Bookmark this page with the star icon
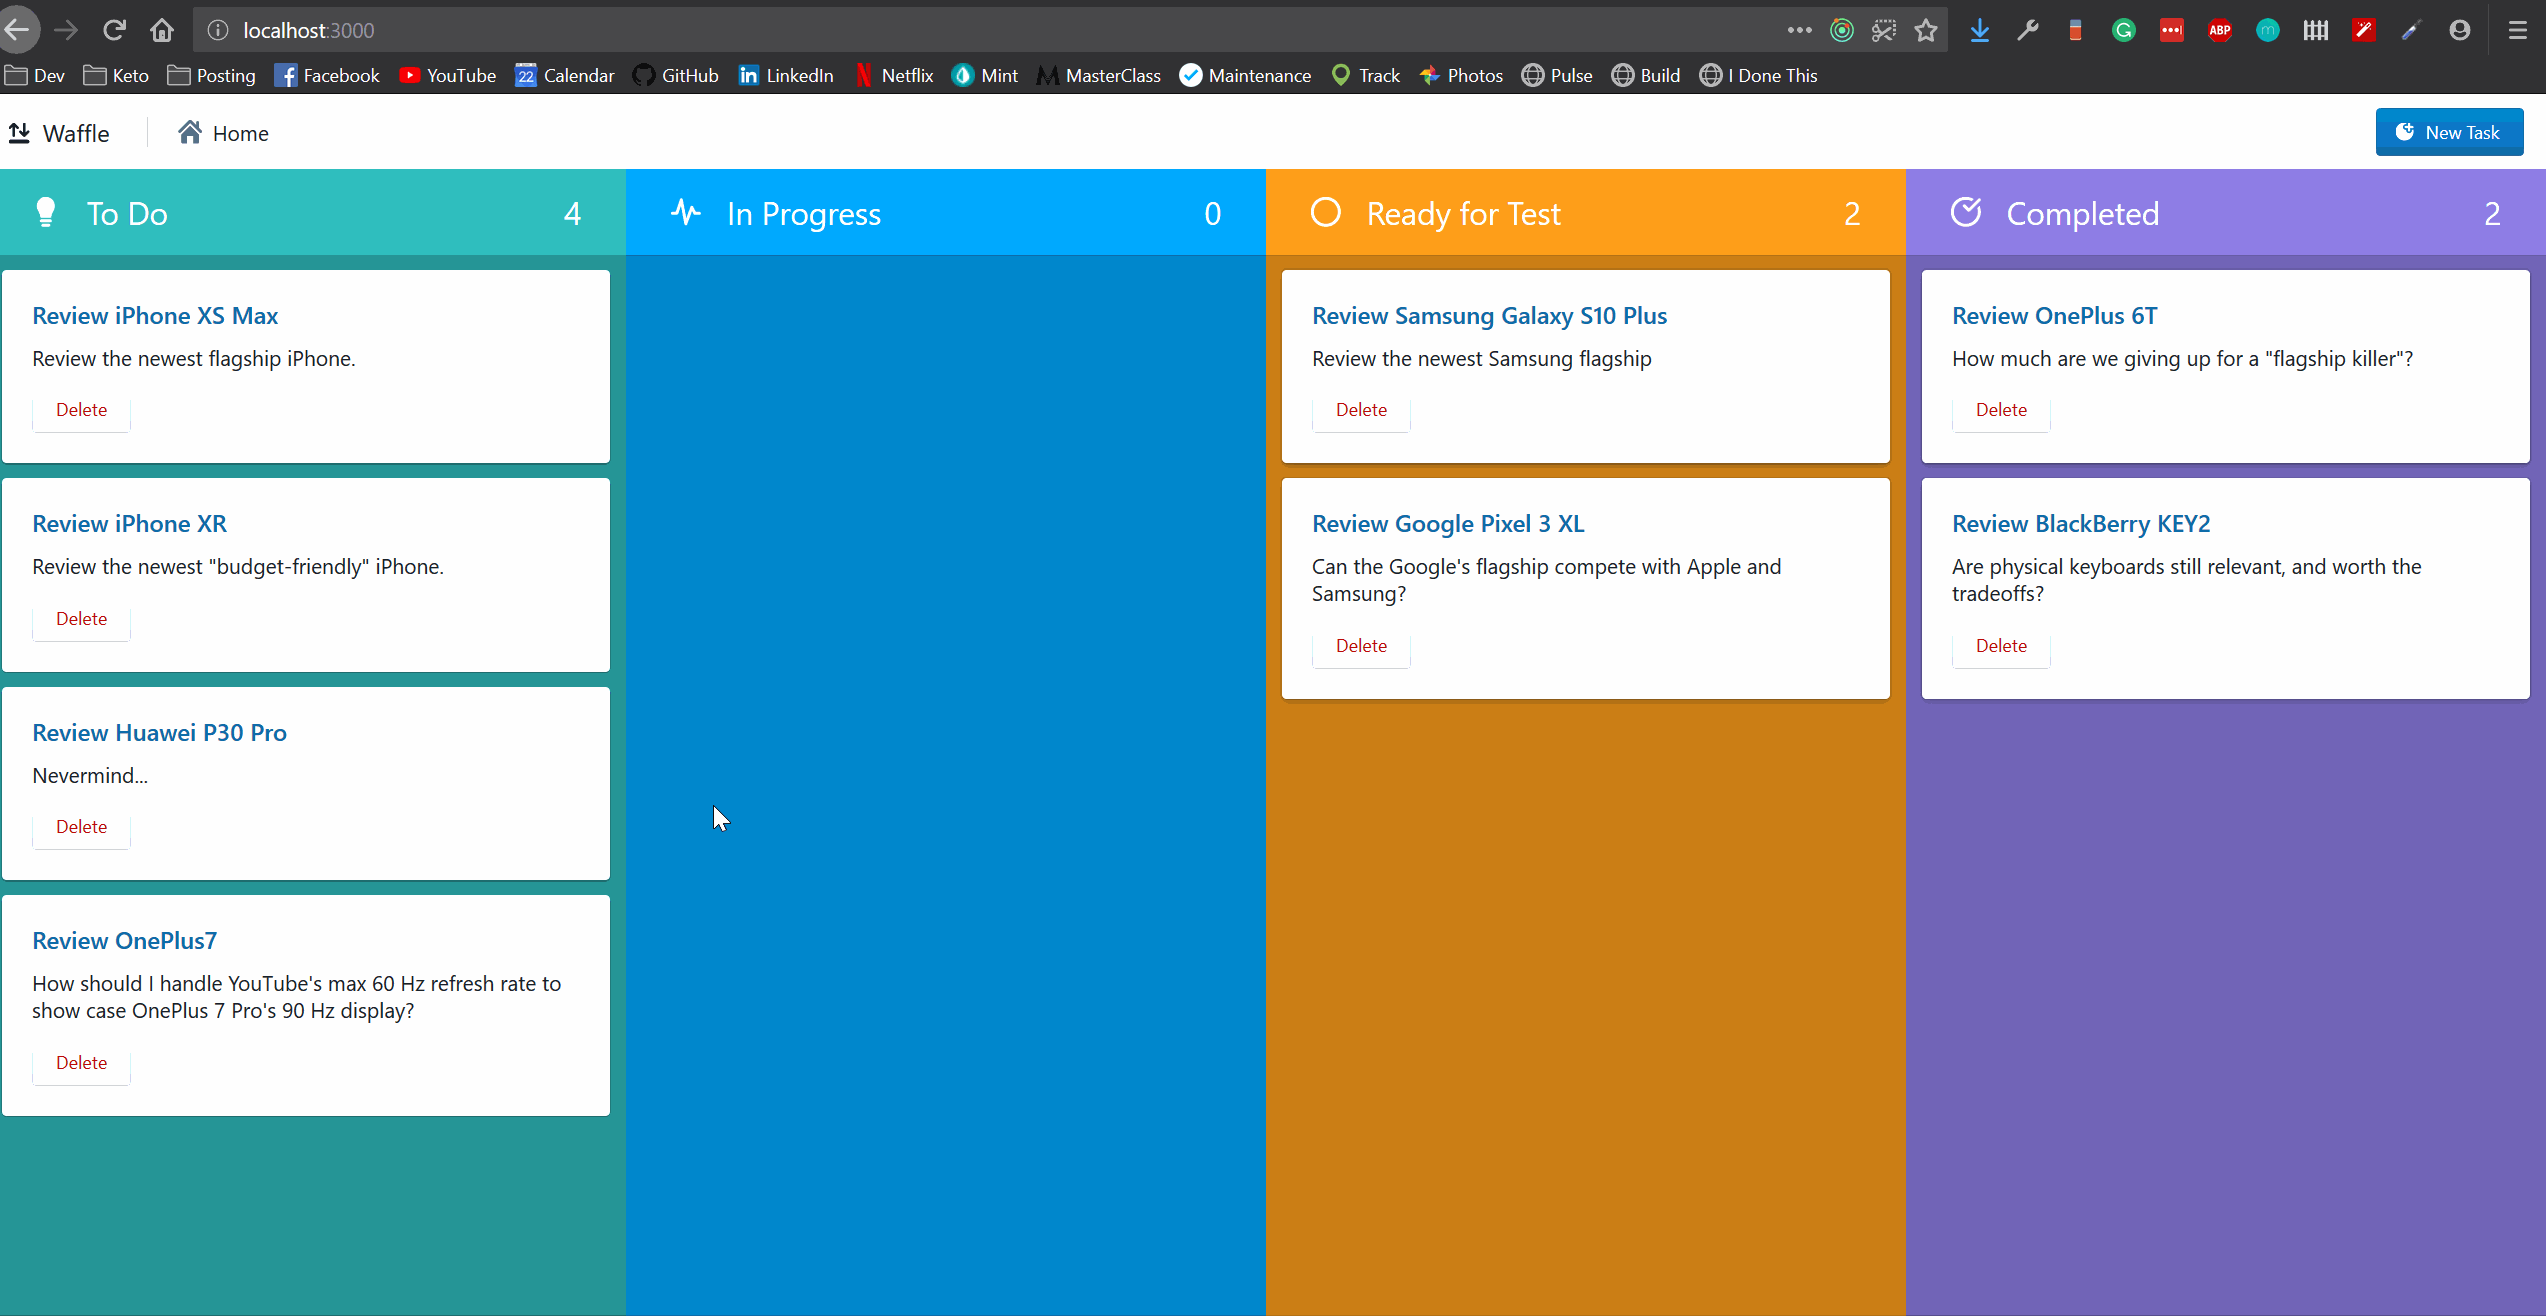This screenshot has height=1316, width=2546. coord(1926,30)
